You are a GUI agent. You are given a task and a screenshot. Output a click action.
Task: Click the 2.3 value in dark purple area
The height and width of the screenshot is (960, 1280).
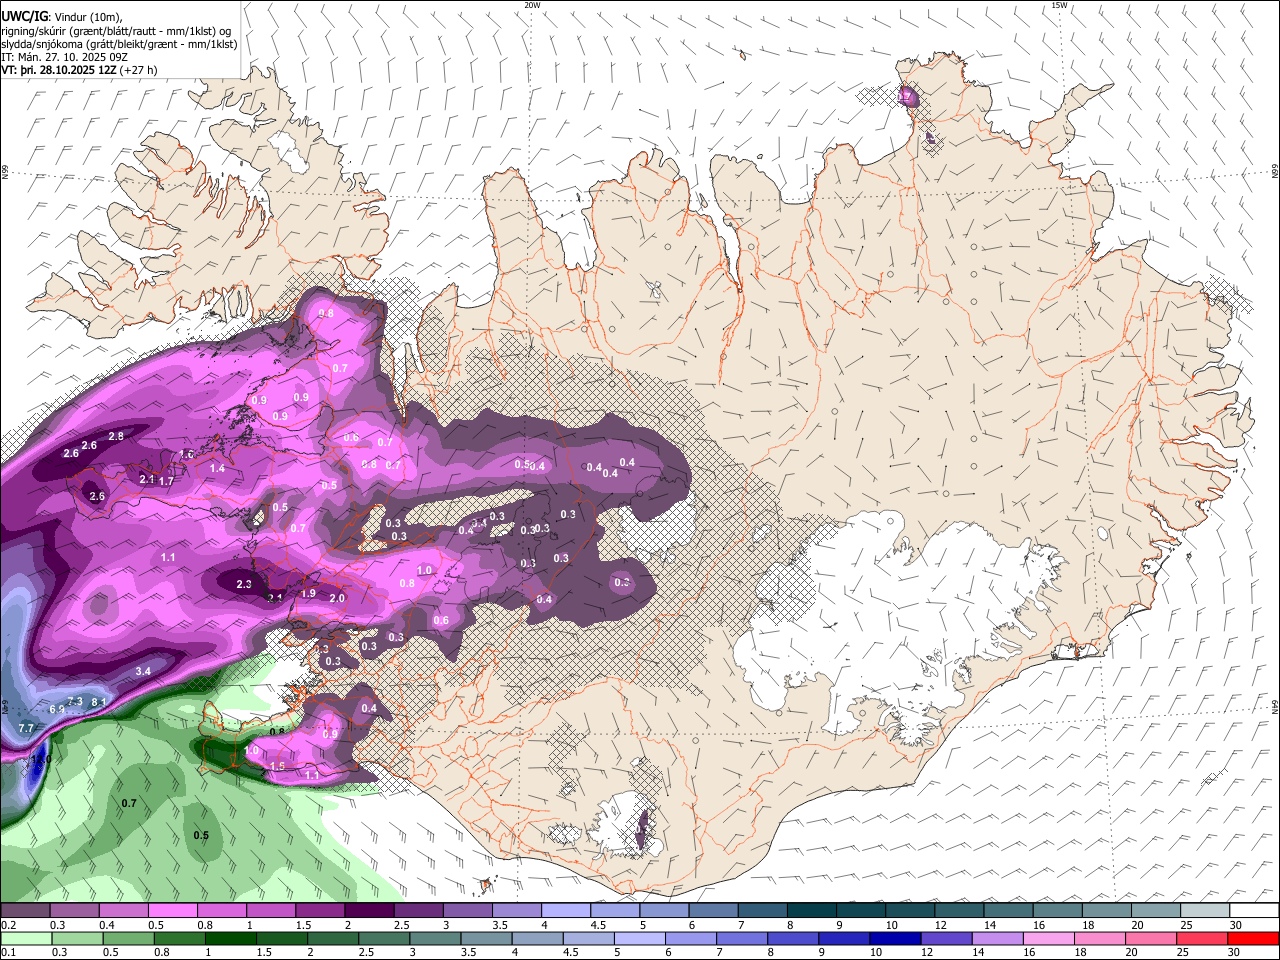tap(244, 584)
